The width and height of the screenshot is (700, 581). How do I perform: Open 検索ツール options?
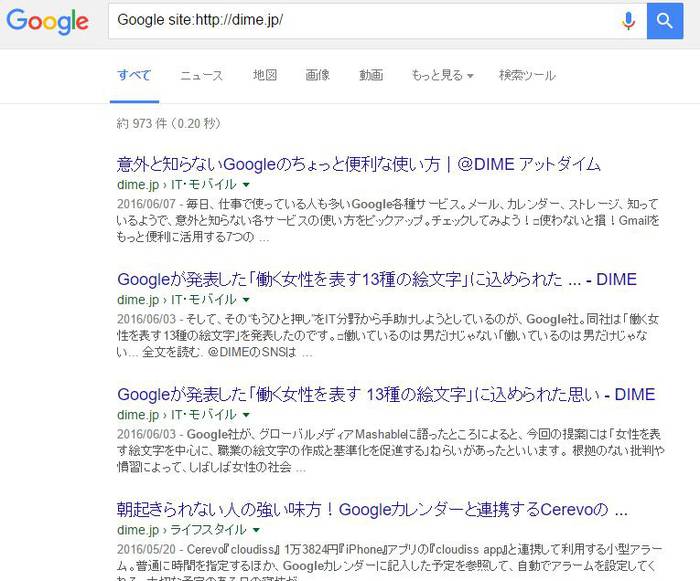tap(527, 75)
